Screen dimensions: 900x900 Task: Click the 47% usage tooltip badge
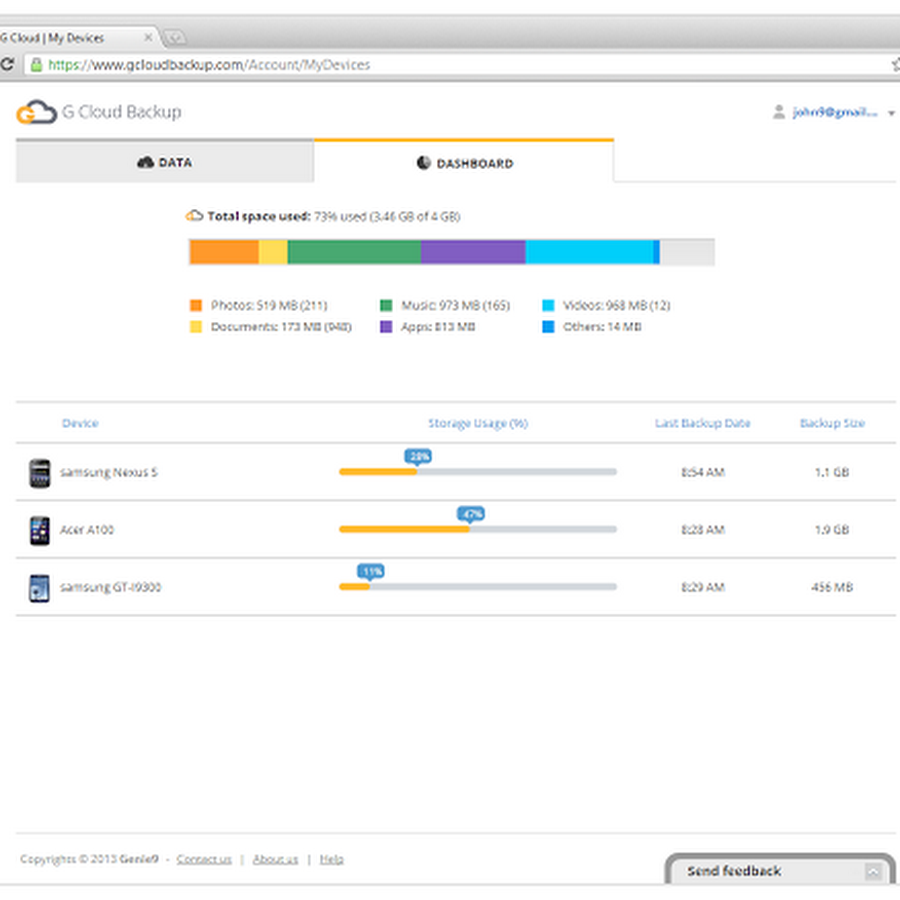point(471,514)
